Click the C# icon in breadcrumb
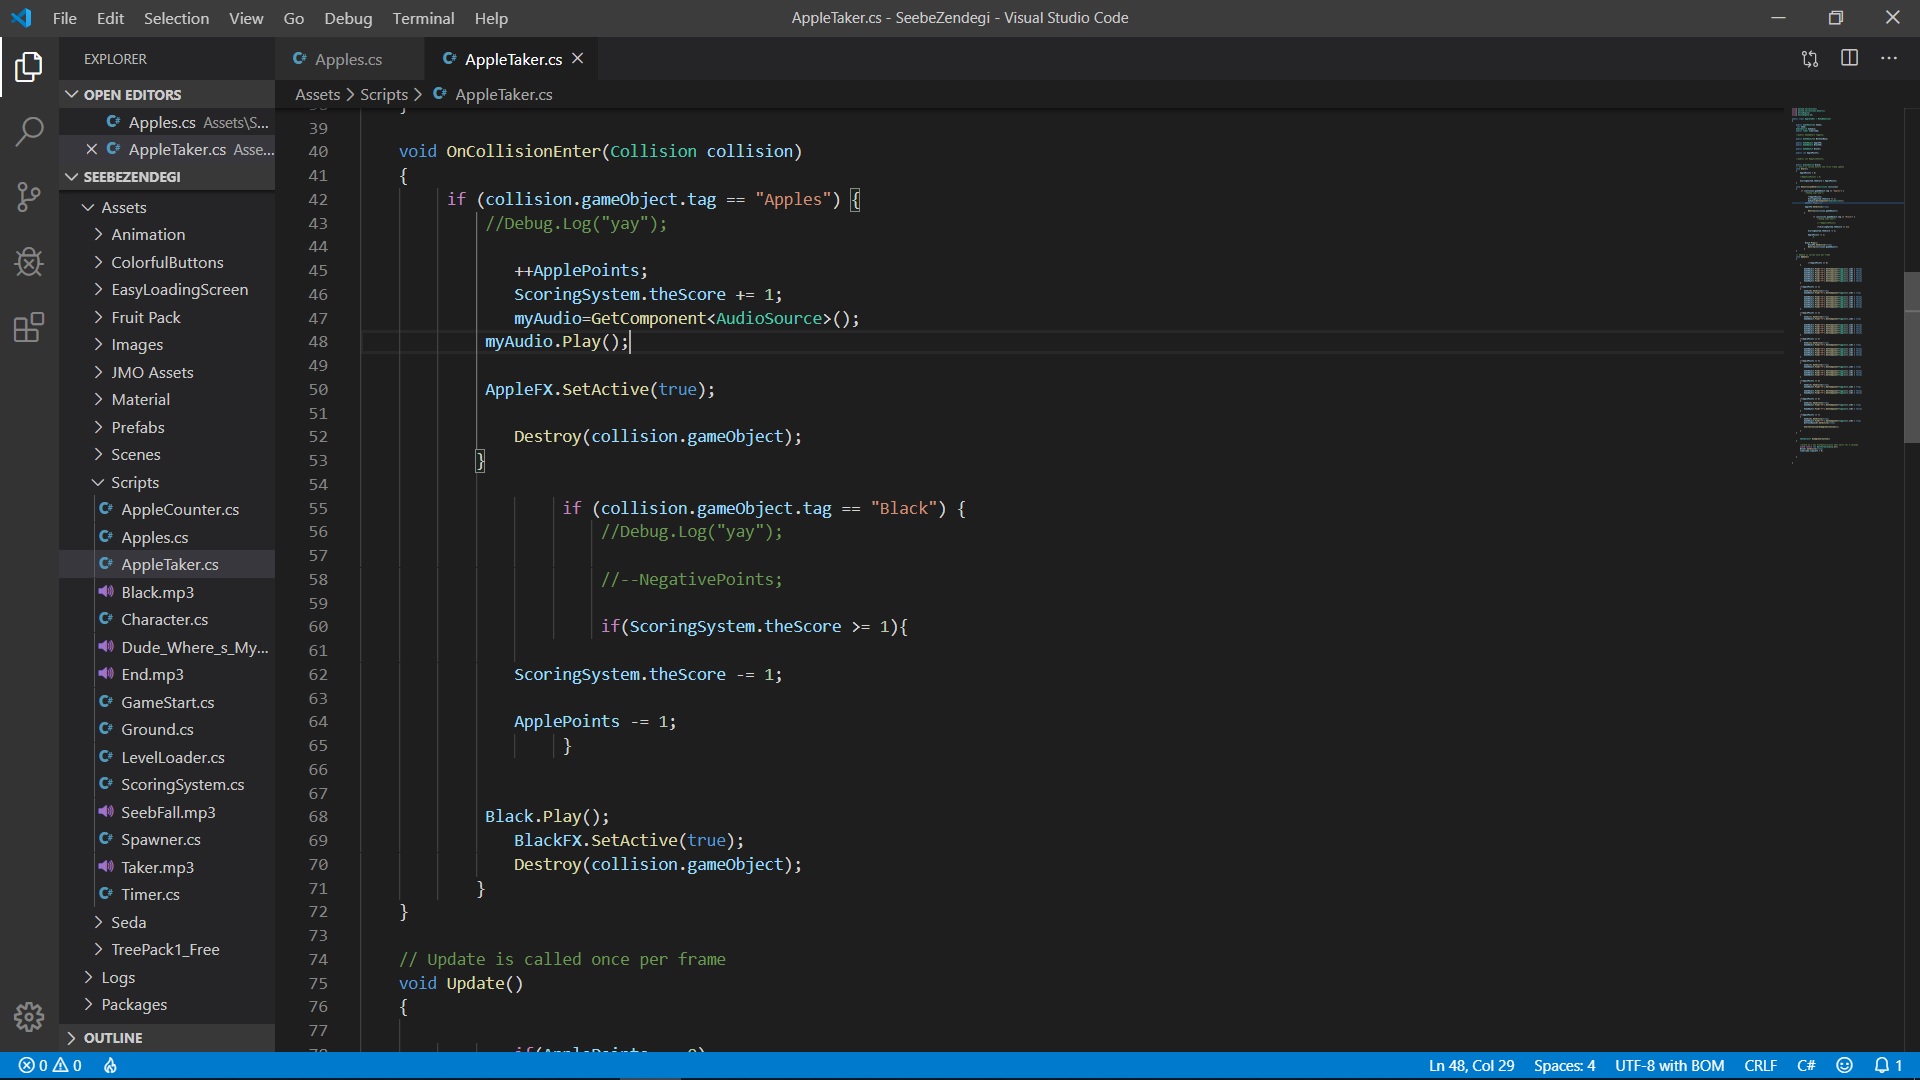The image size is (1920, 1080). point(440,94)
